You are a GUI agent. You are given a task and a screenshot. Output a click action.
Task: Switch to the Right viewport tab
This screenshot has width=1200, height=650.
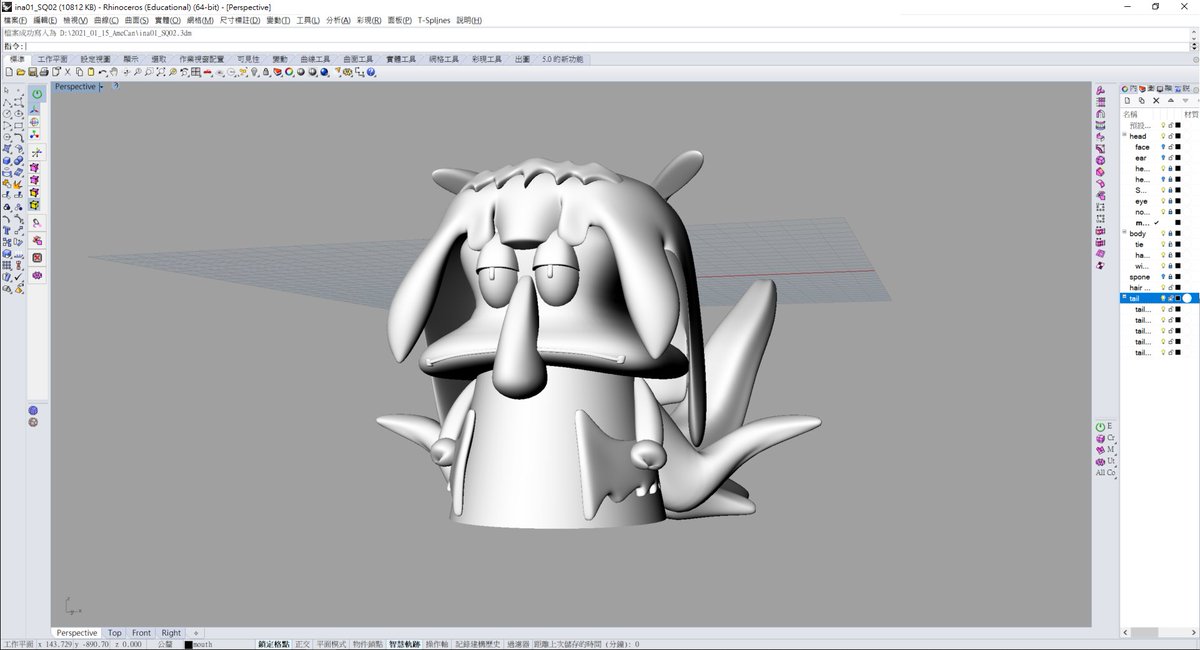pyautogui.click(x=171, y=633)
